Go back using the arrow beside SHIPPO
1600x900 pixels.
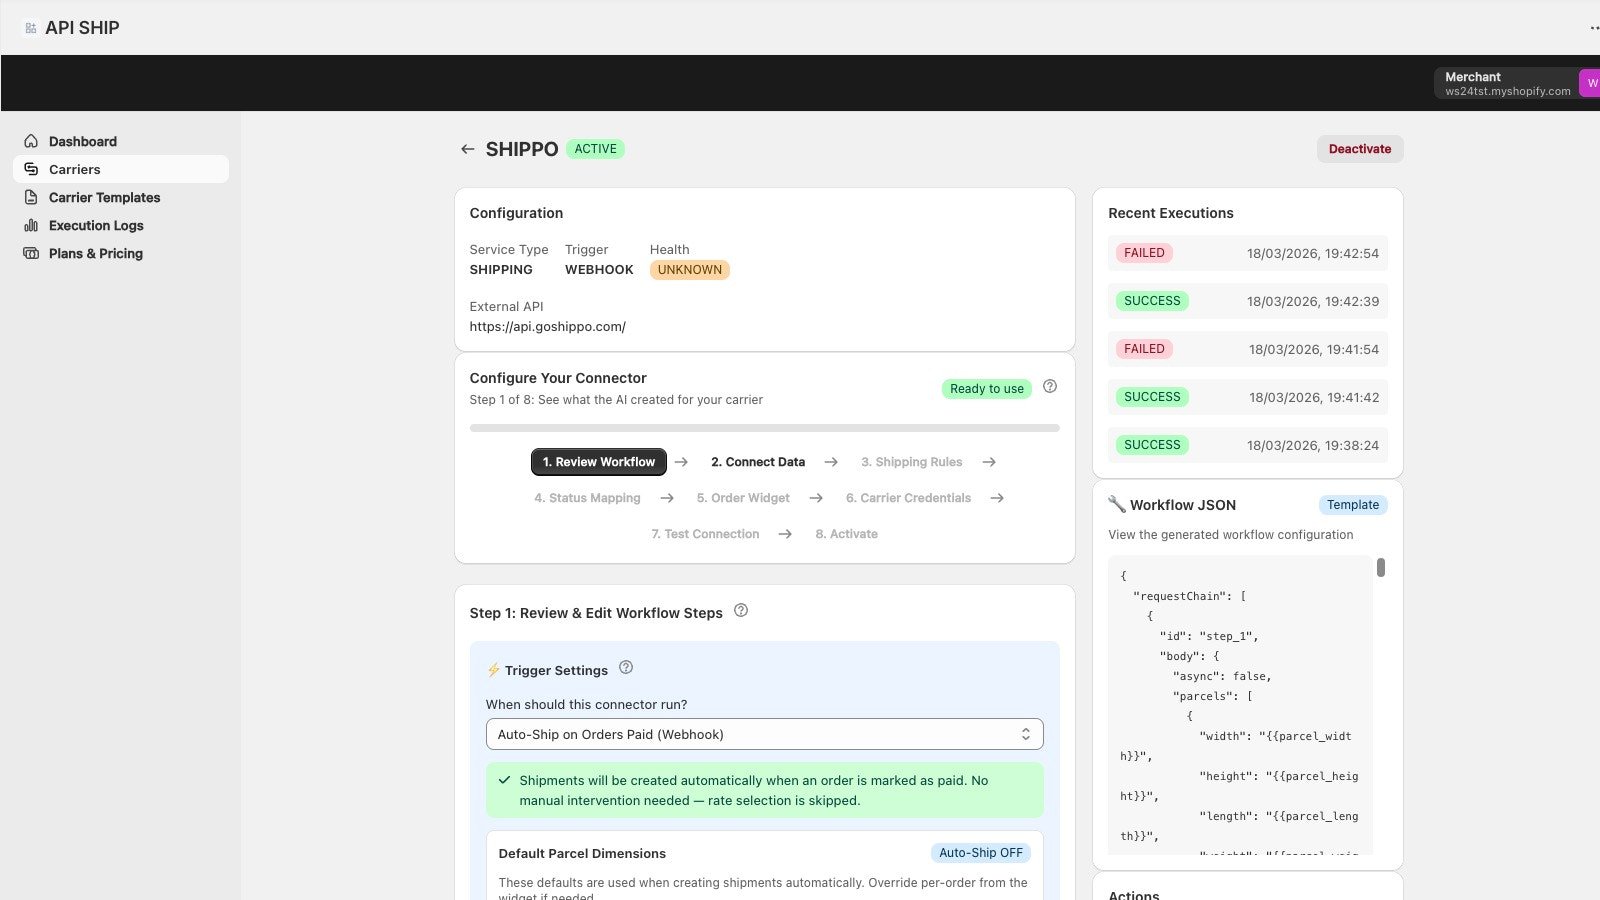tap(467, 149)
